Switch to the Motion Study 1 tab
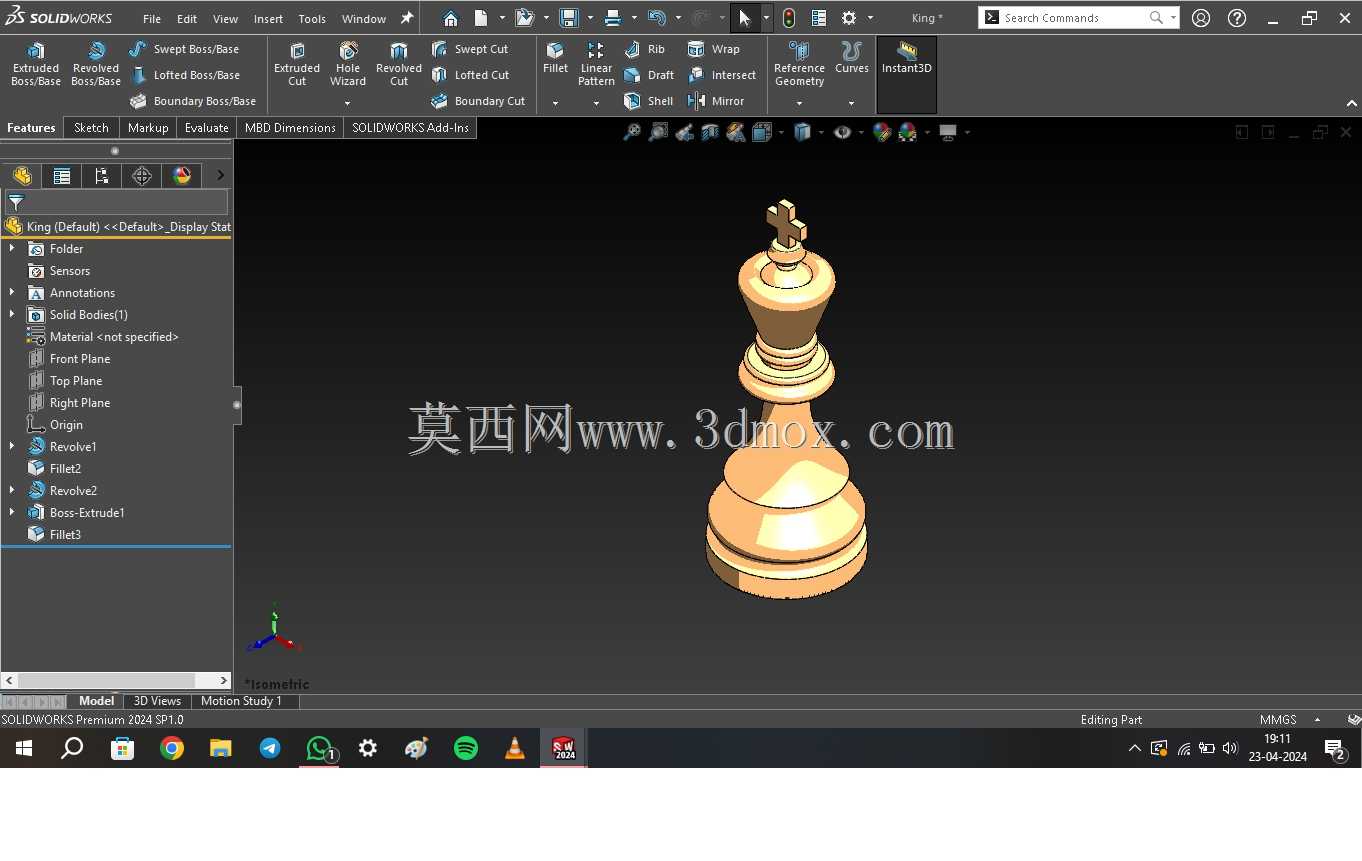Screen dimensions: 1362x861 pos(241,701)
